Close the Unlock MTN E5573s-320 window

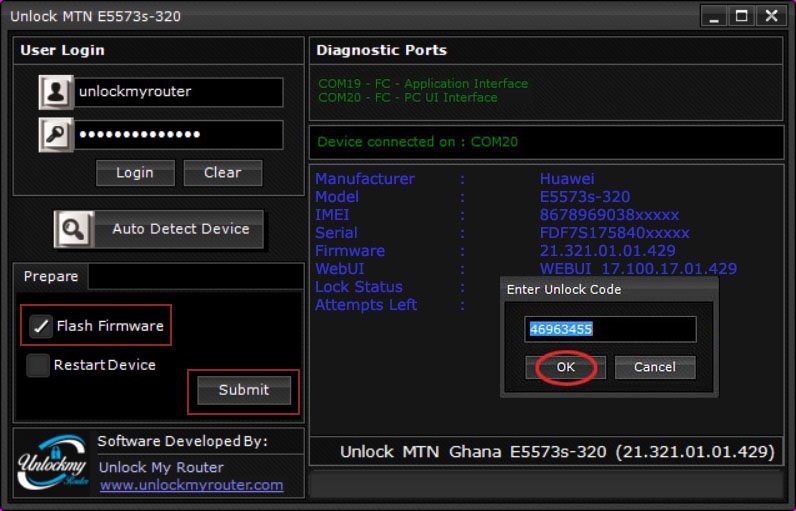[772, 17]
